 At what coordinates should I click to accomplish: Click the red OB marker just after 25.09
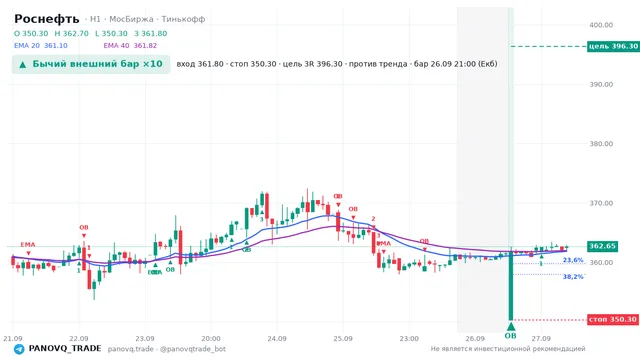(x=353, y=209)
